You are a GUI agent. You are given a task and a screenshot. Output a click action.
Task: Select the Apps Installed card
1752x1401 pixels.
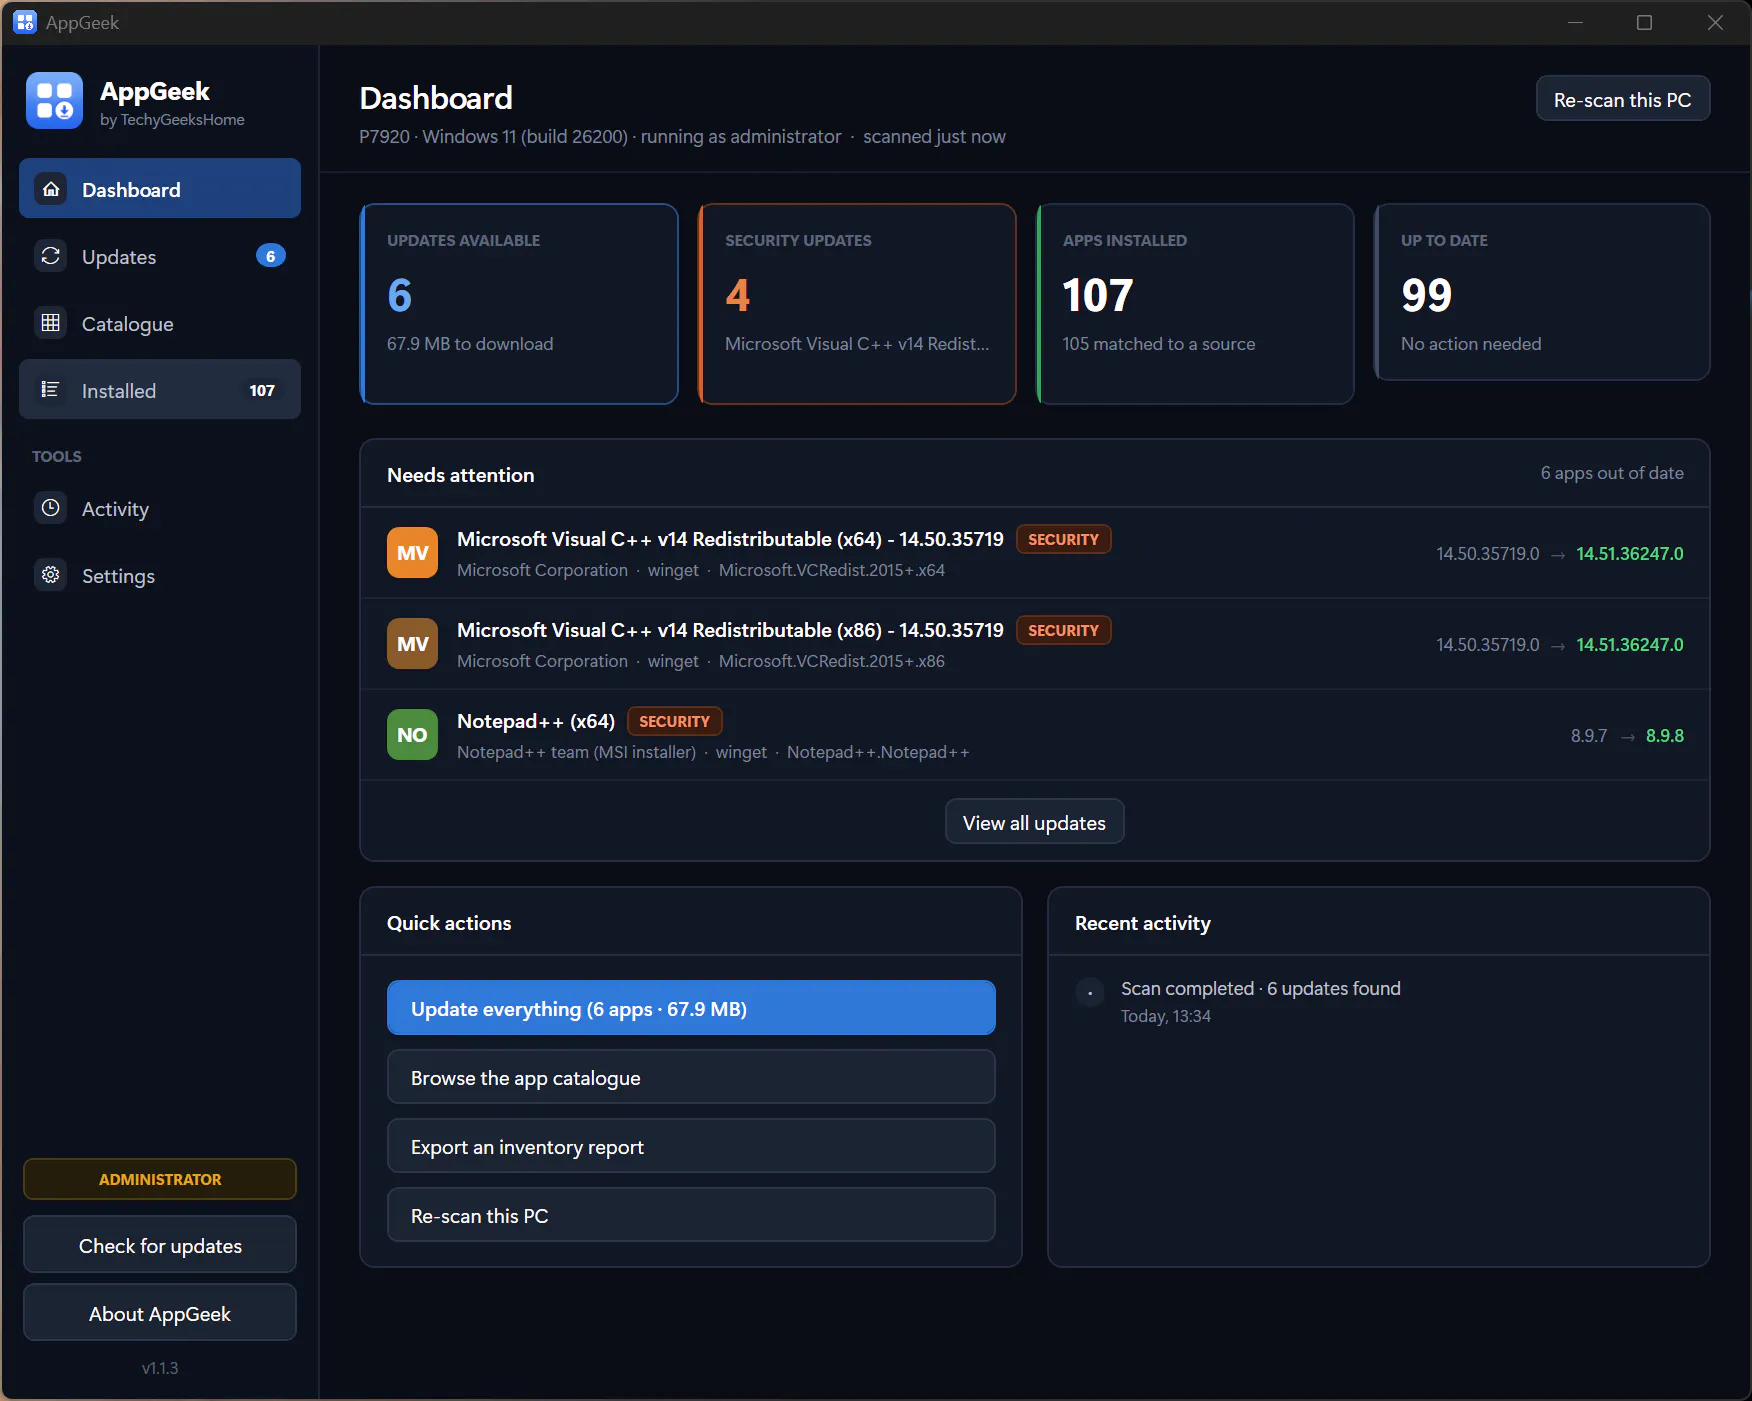click(x=1195, y=304)
